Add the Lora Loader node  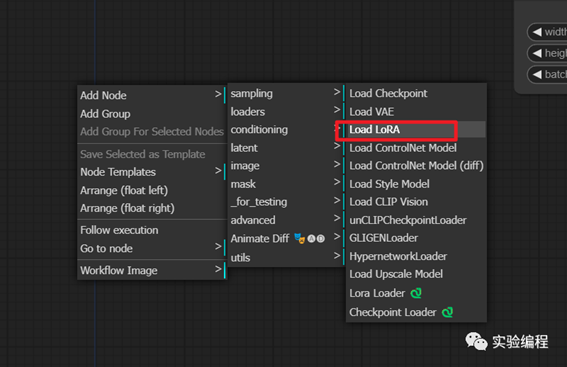click(x=416, y=293)
